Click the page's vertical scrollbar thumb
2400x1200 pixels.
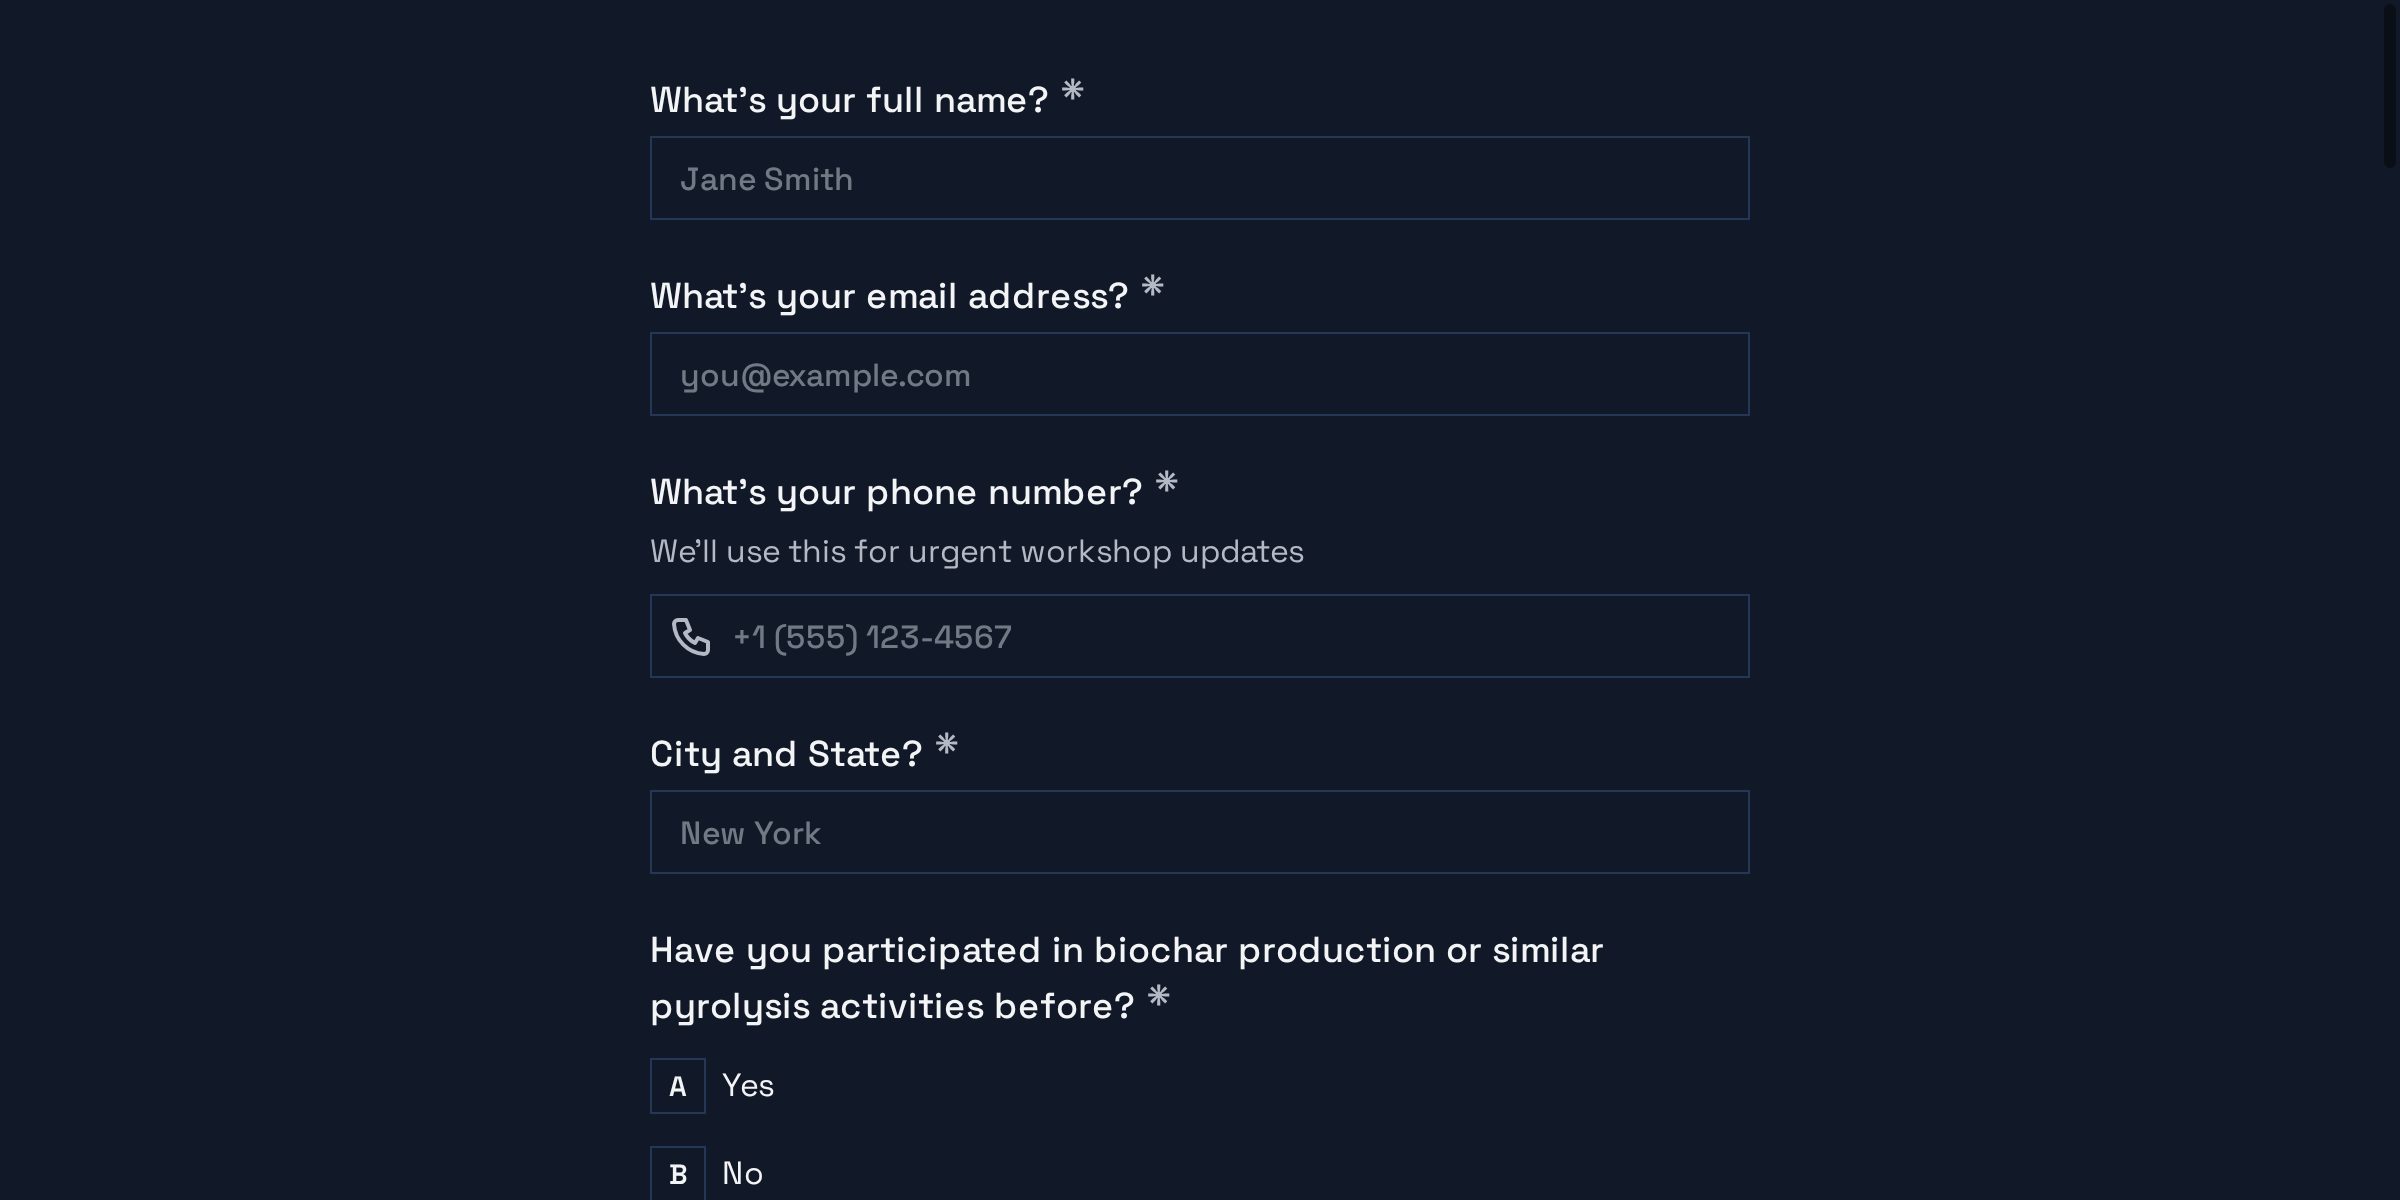click(2389, 85)
